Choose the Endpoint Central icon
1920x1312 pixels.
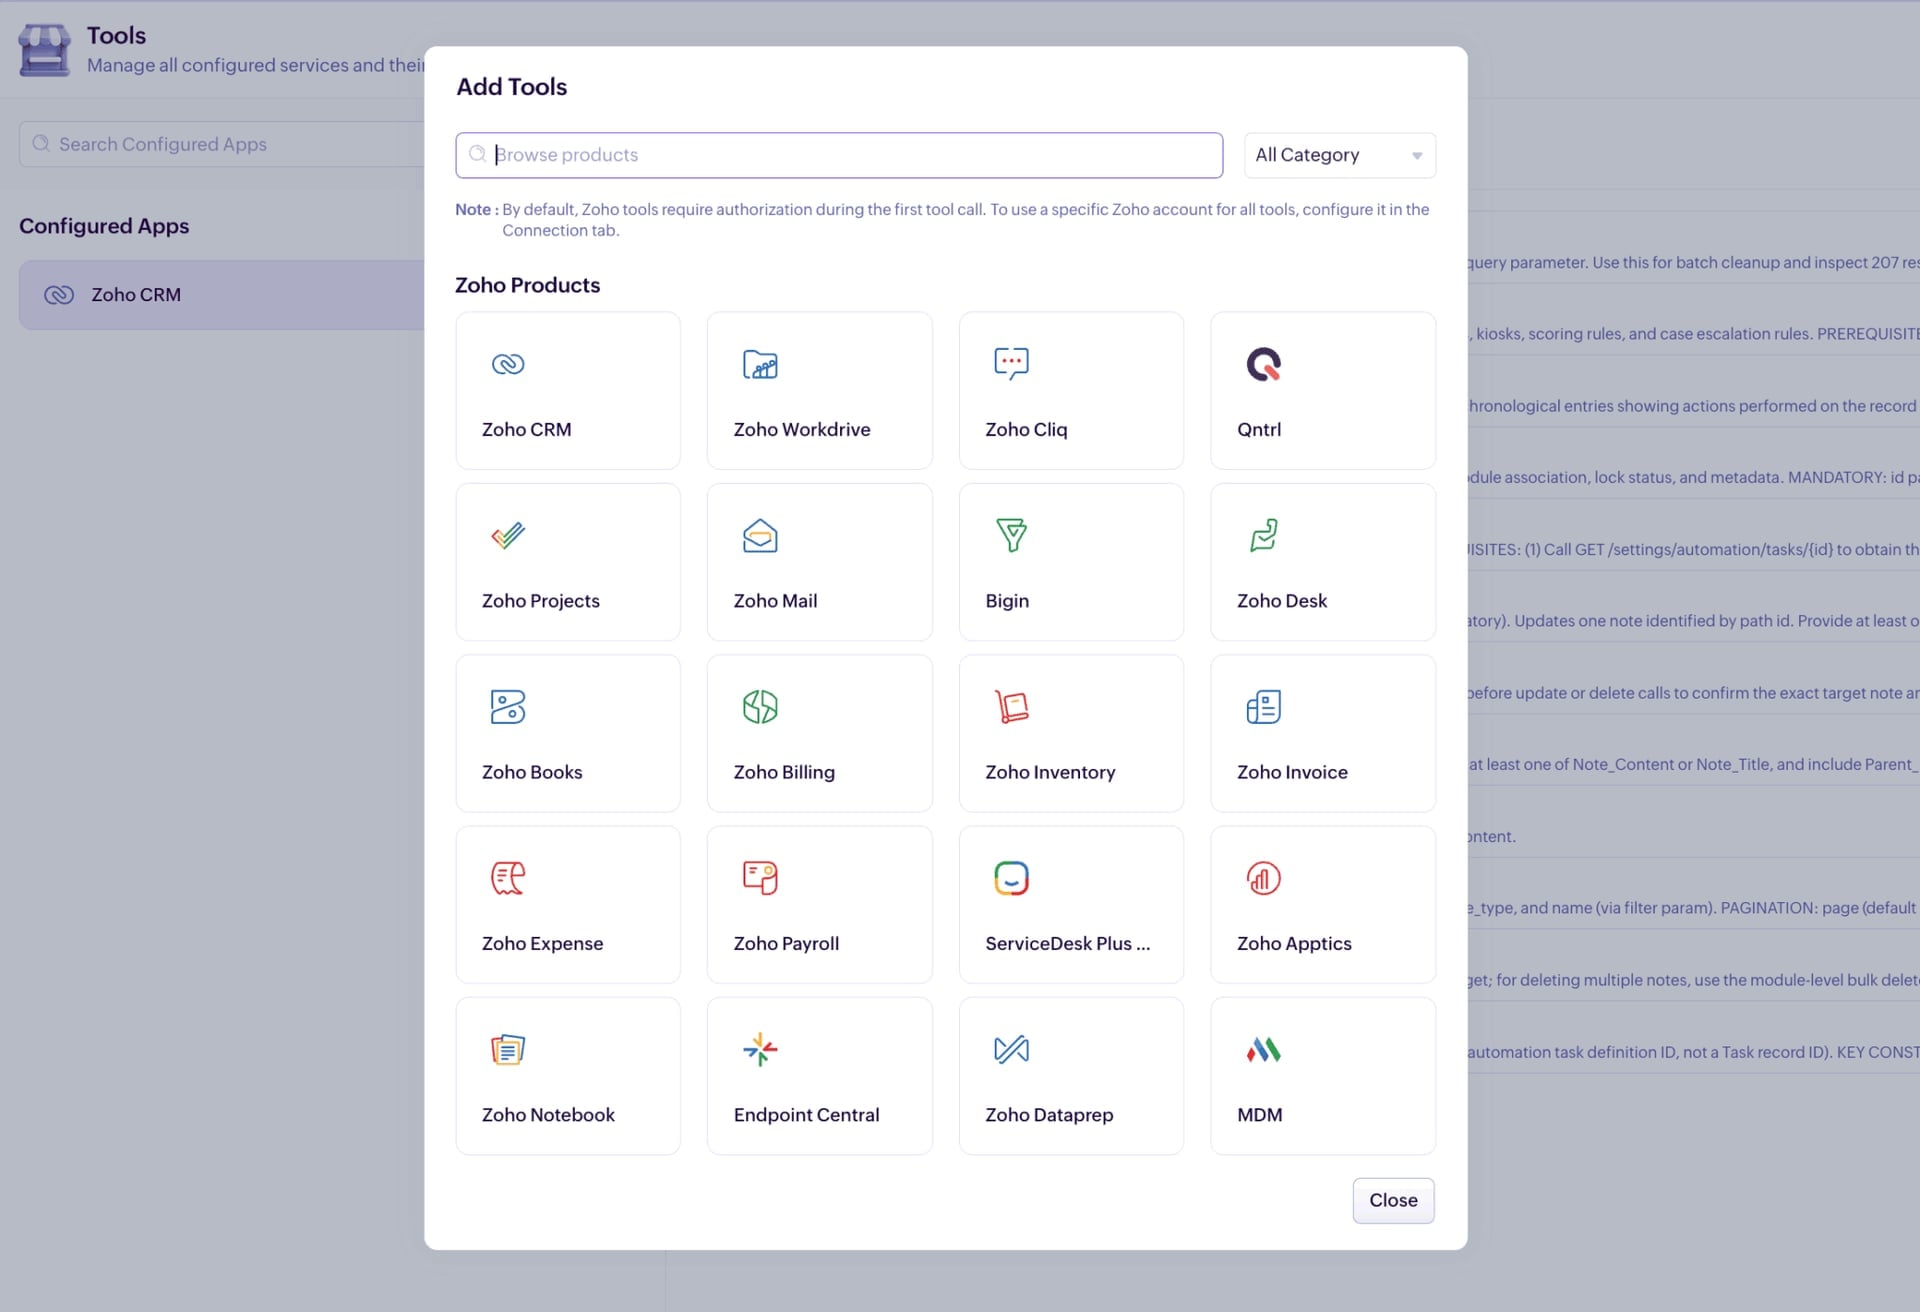point(760,1049)
